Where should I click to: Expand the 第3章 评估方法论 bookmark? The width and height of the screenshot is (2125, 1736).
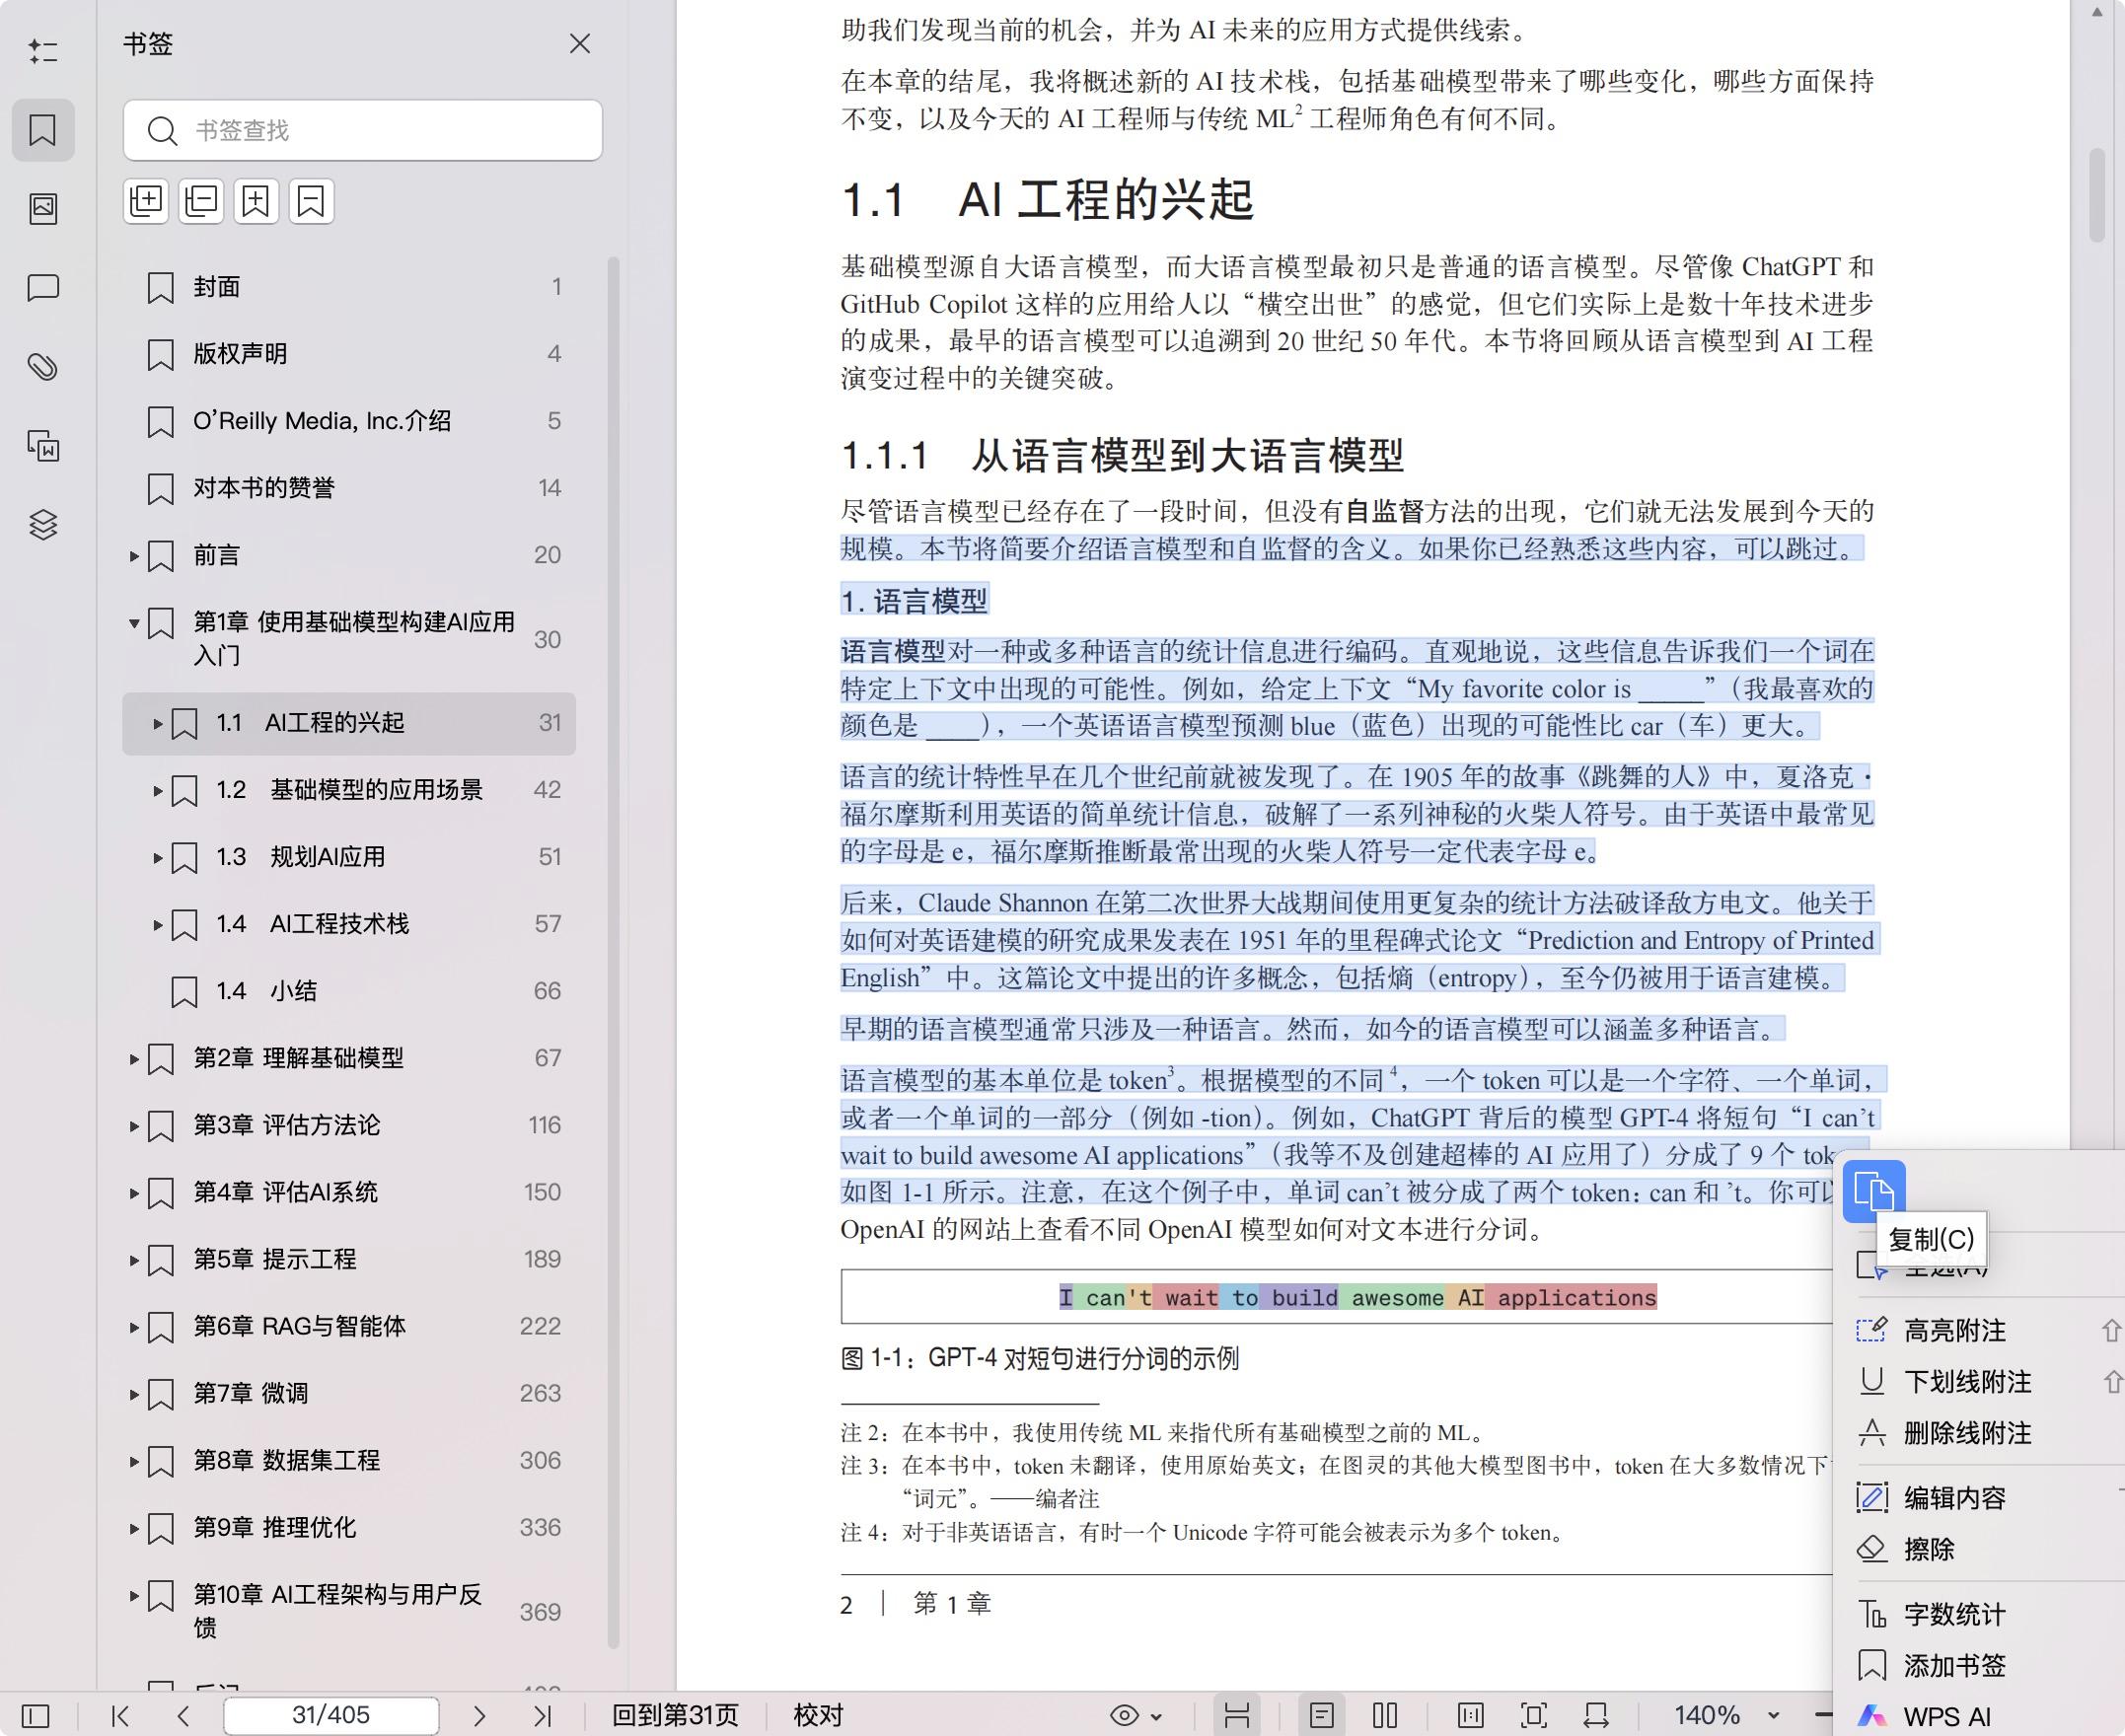pyautogui.click(x=134, y=1125)
